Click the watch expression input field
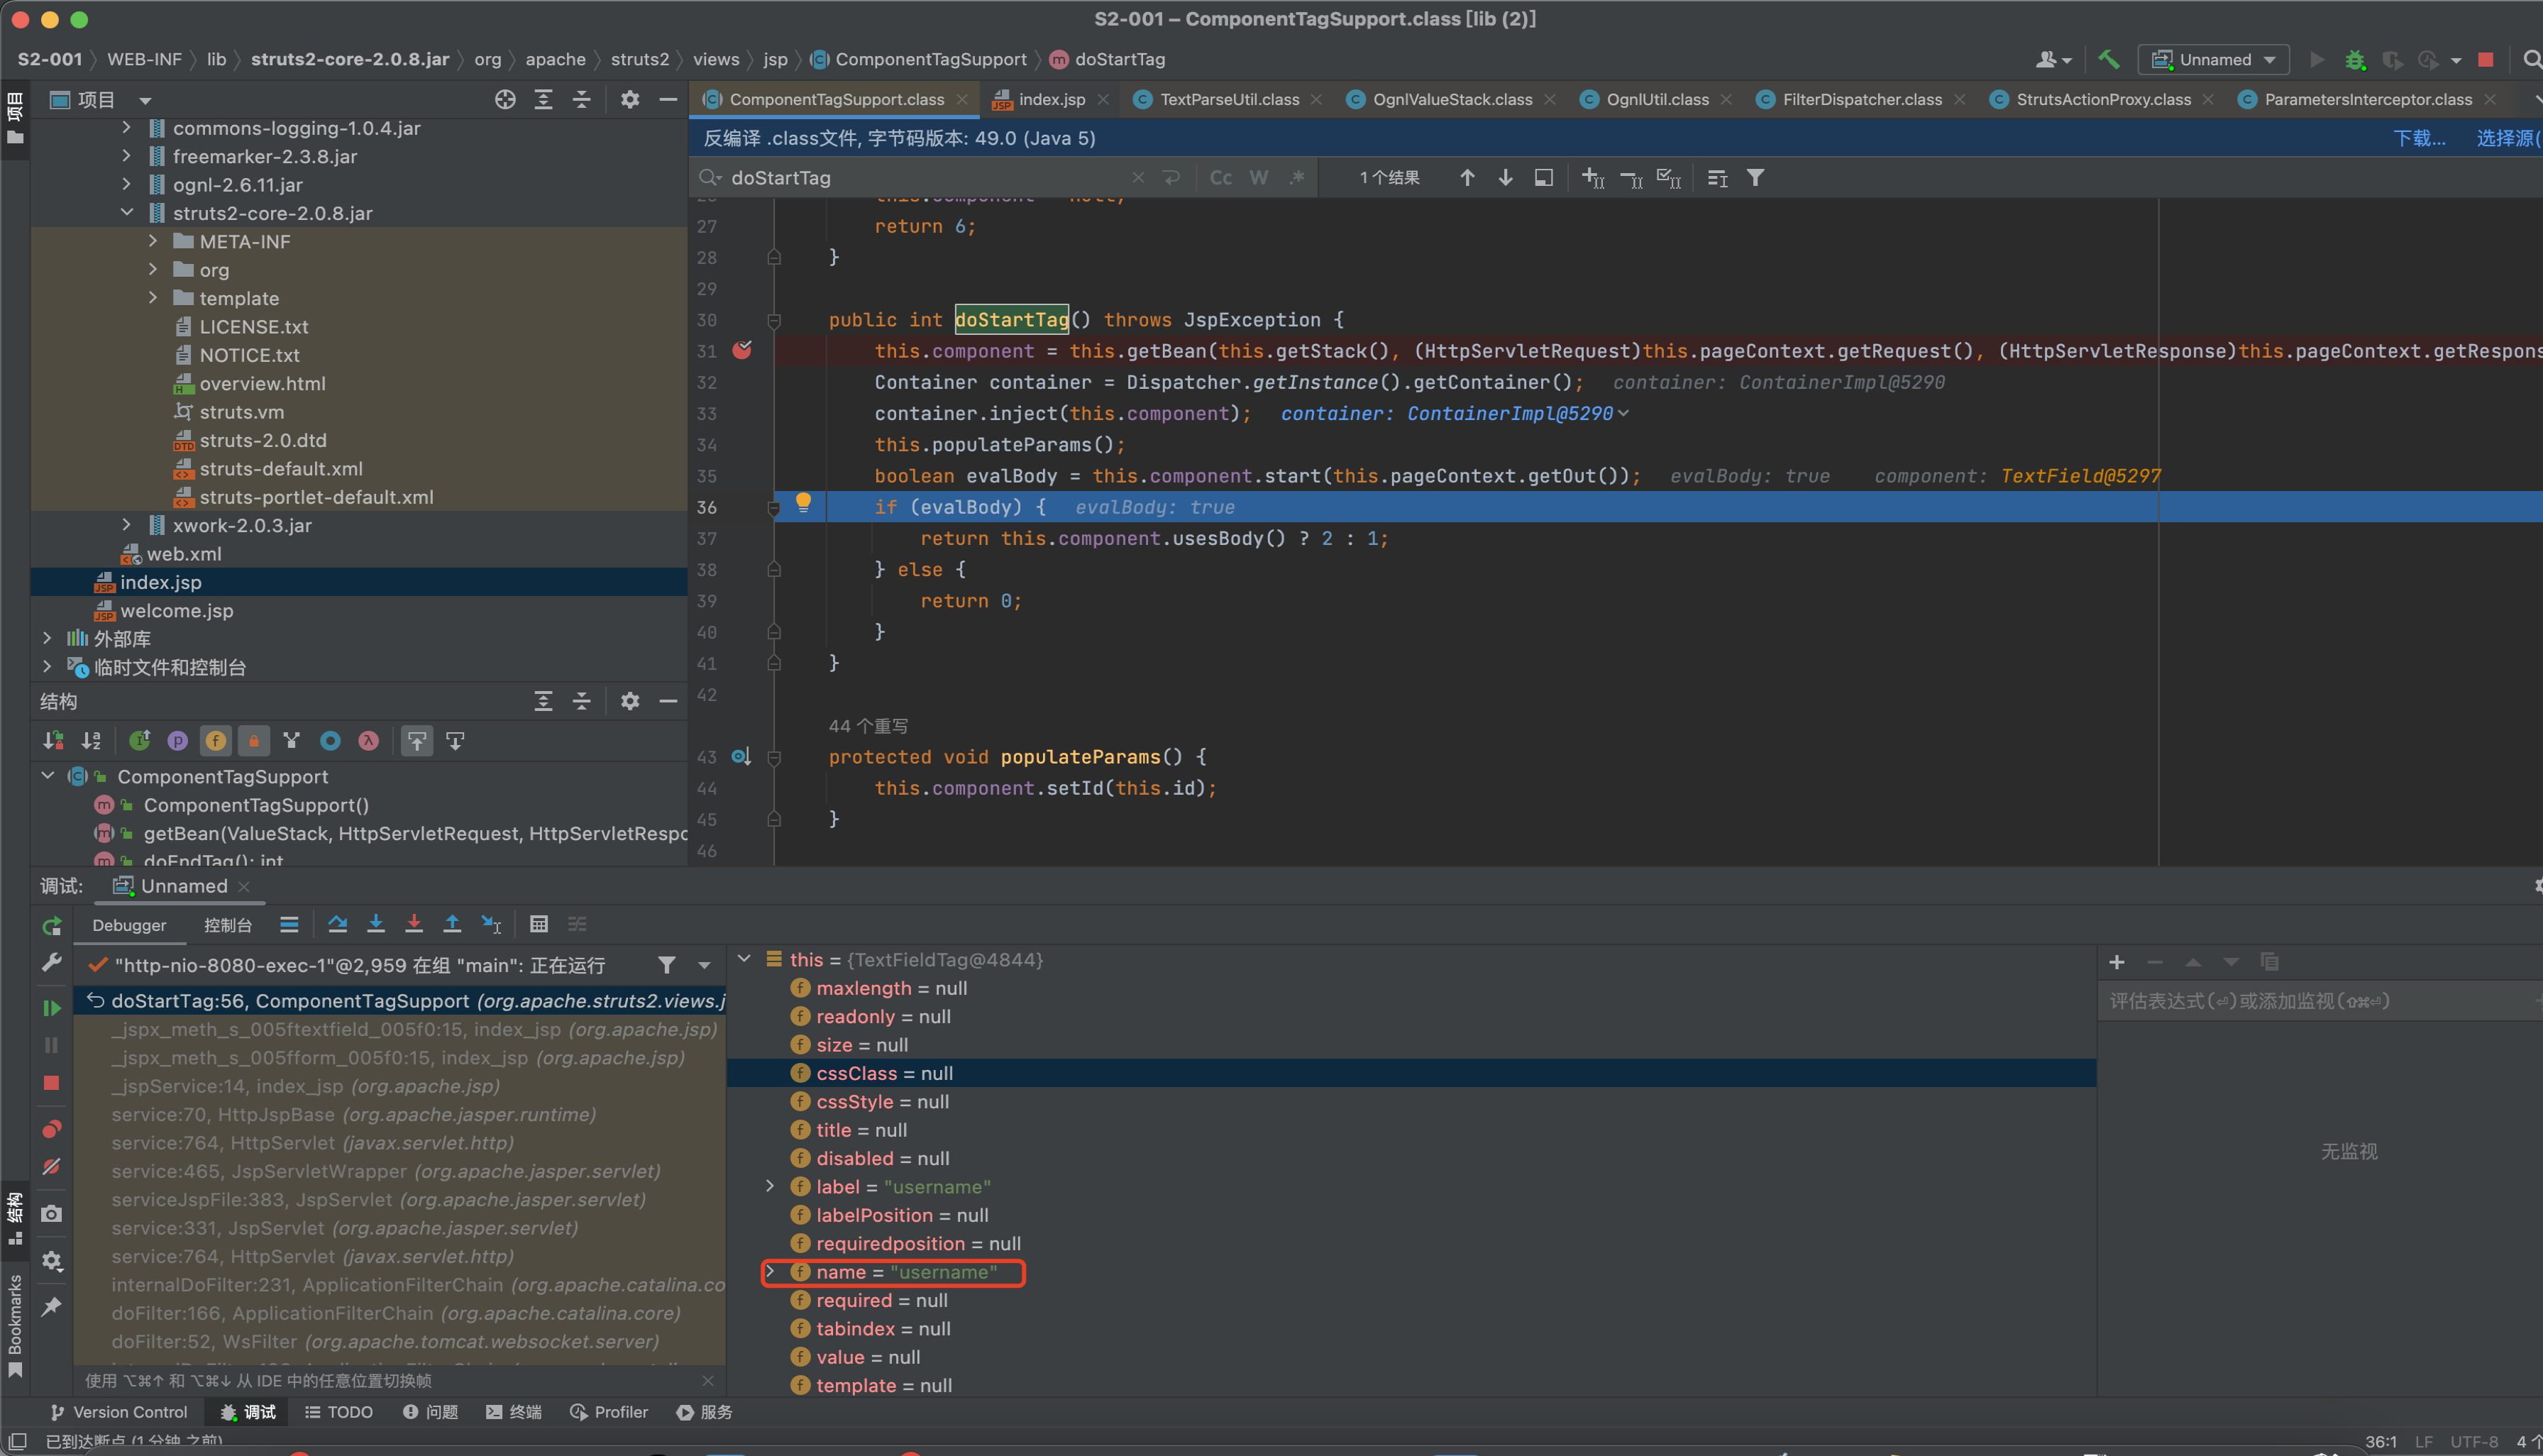Screen dimensions: 2543x1456 coord(2320,1001)
